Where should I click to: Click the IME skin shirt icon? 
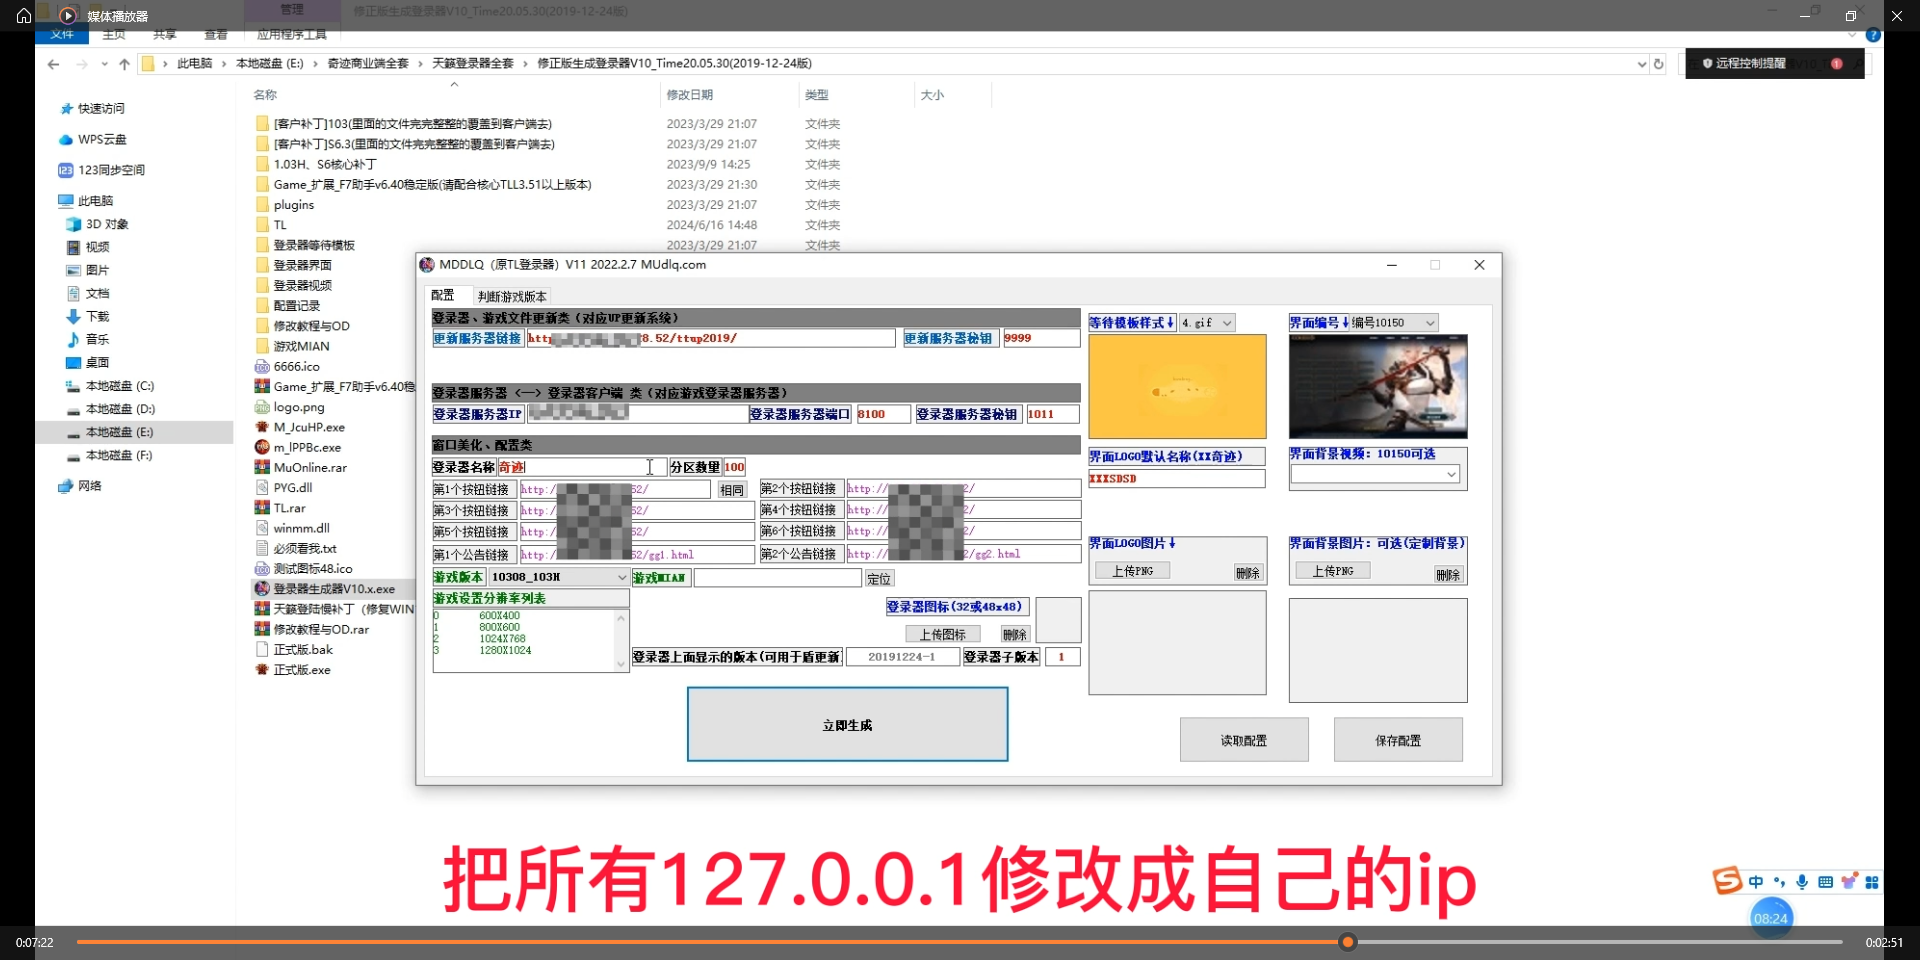(1849, 882)
